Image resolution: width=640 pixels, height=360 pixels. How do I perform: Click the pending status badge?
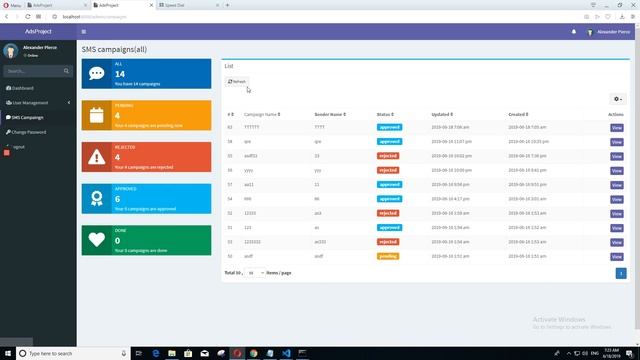388,256
